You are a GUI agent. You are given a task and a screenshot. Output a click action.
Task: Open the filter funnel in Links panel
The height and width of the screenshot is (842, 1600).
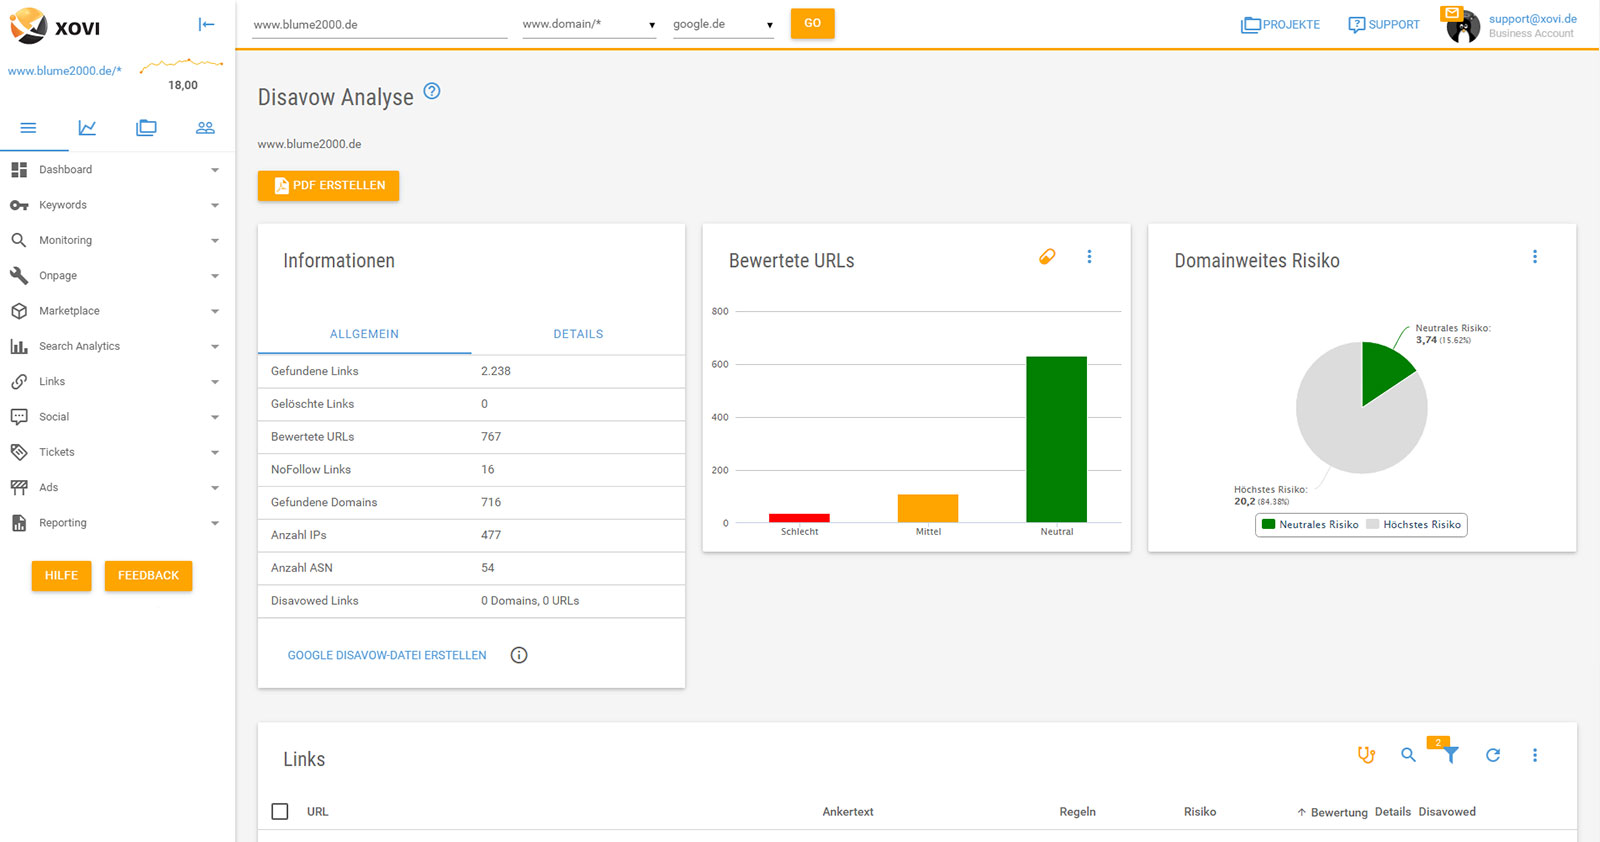click(1450, 755)
